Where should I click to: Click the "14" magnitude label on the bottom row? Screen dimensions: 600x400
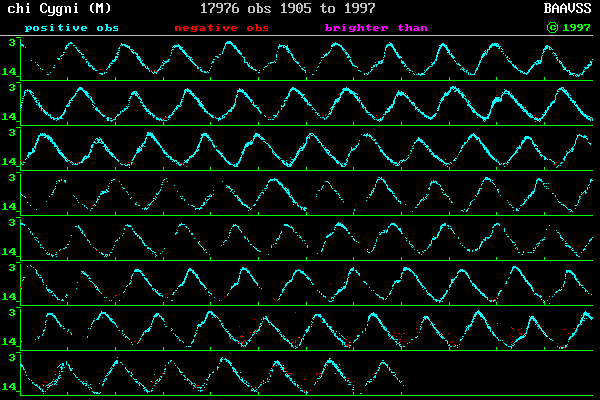[x=9, y=387]
